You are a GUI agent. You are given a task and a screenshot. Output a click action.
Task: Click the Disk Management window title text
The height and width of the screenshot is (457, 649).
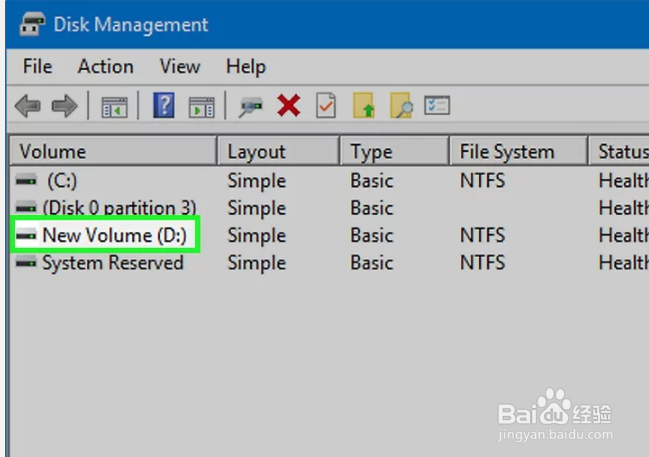[131, 25]
